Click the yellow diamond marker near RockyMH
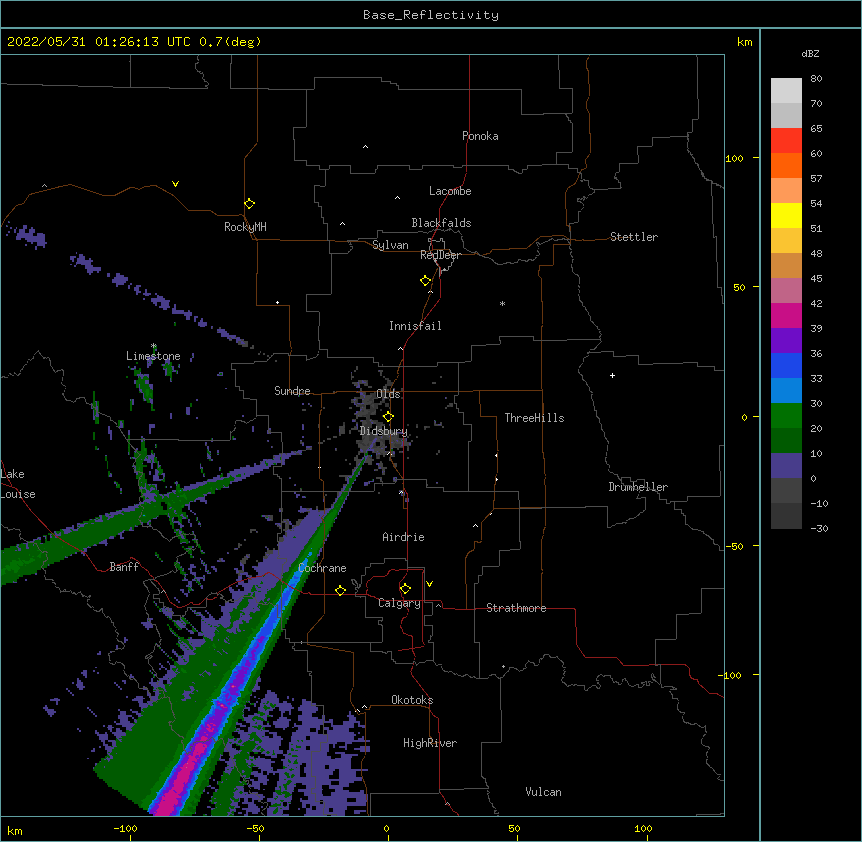The image size is (862, 842). (249, 204)
